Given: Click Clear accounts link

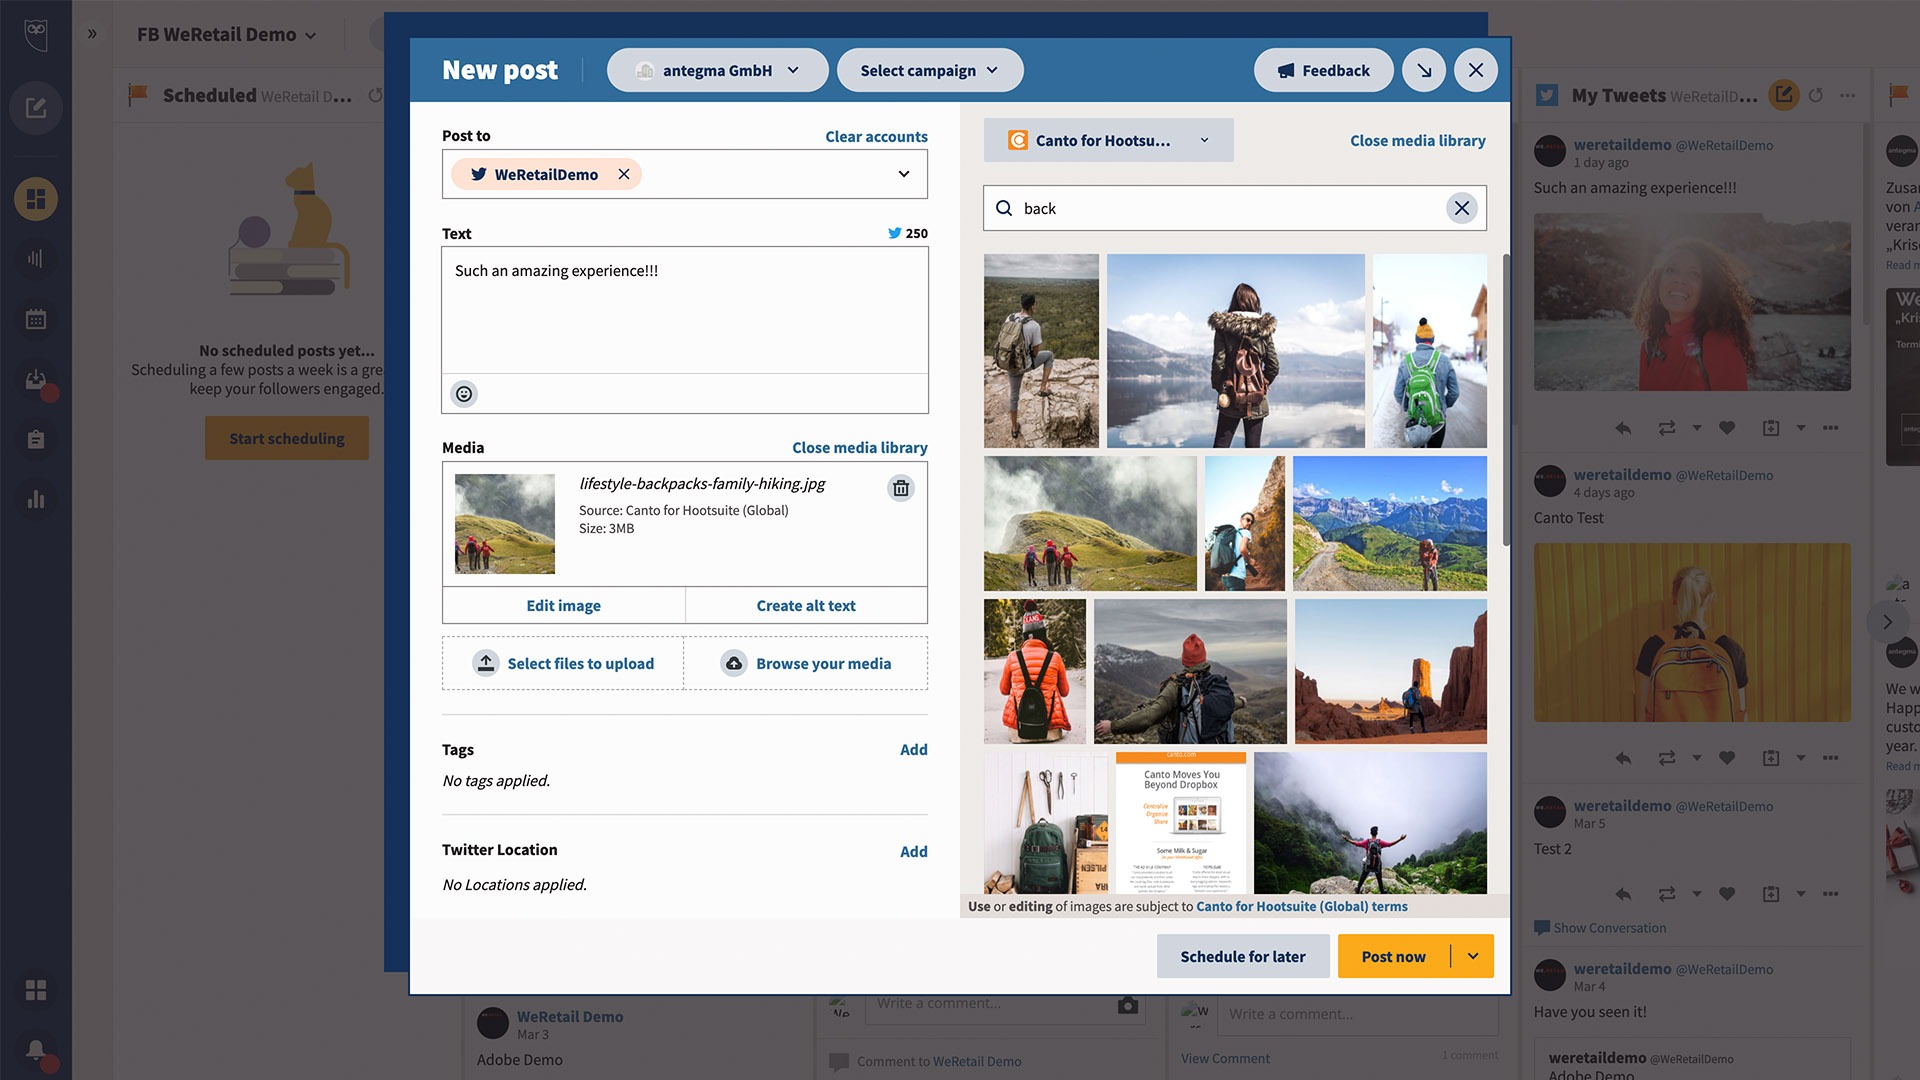Looking at the screenshot, I should point(876,136).
